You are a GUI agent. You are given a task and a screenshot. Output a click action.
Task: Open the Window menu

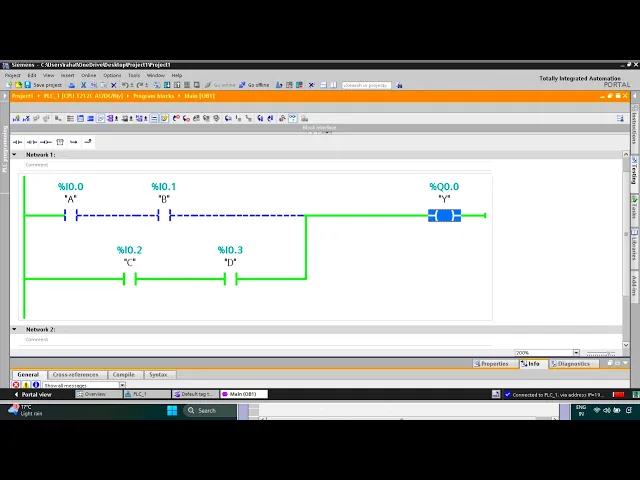click(156, 76)
